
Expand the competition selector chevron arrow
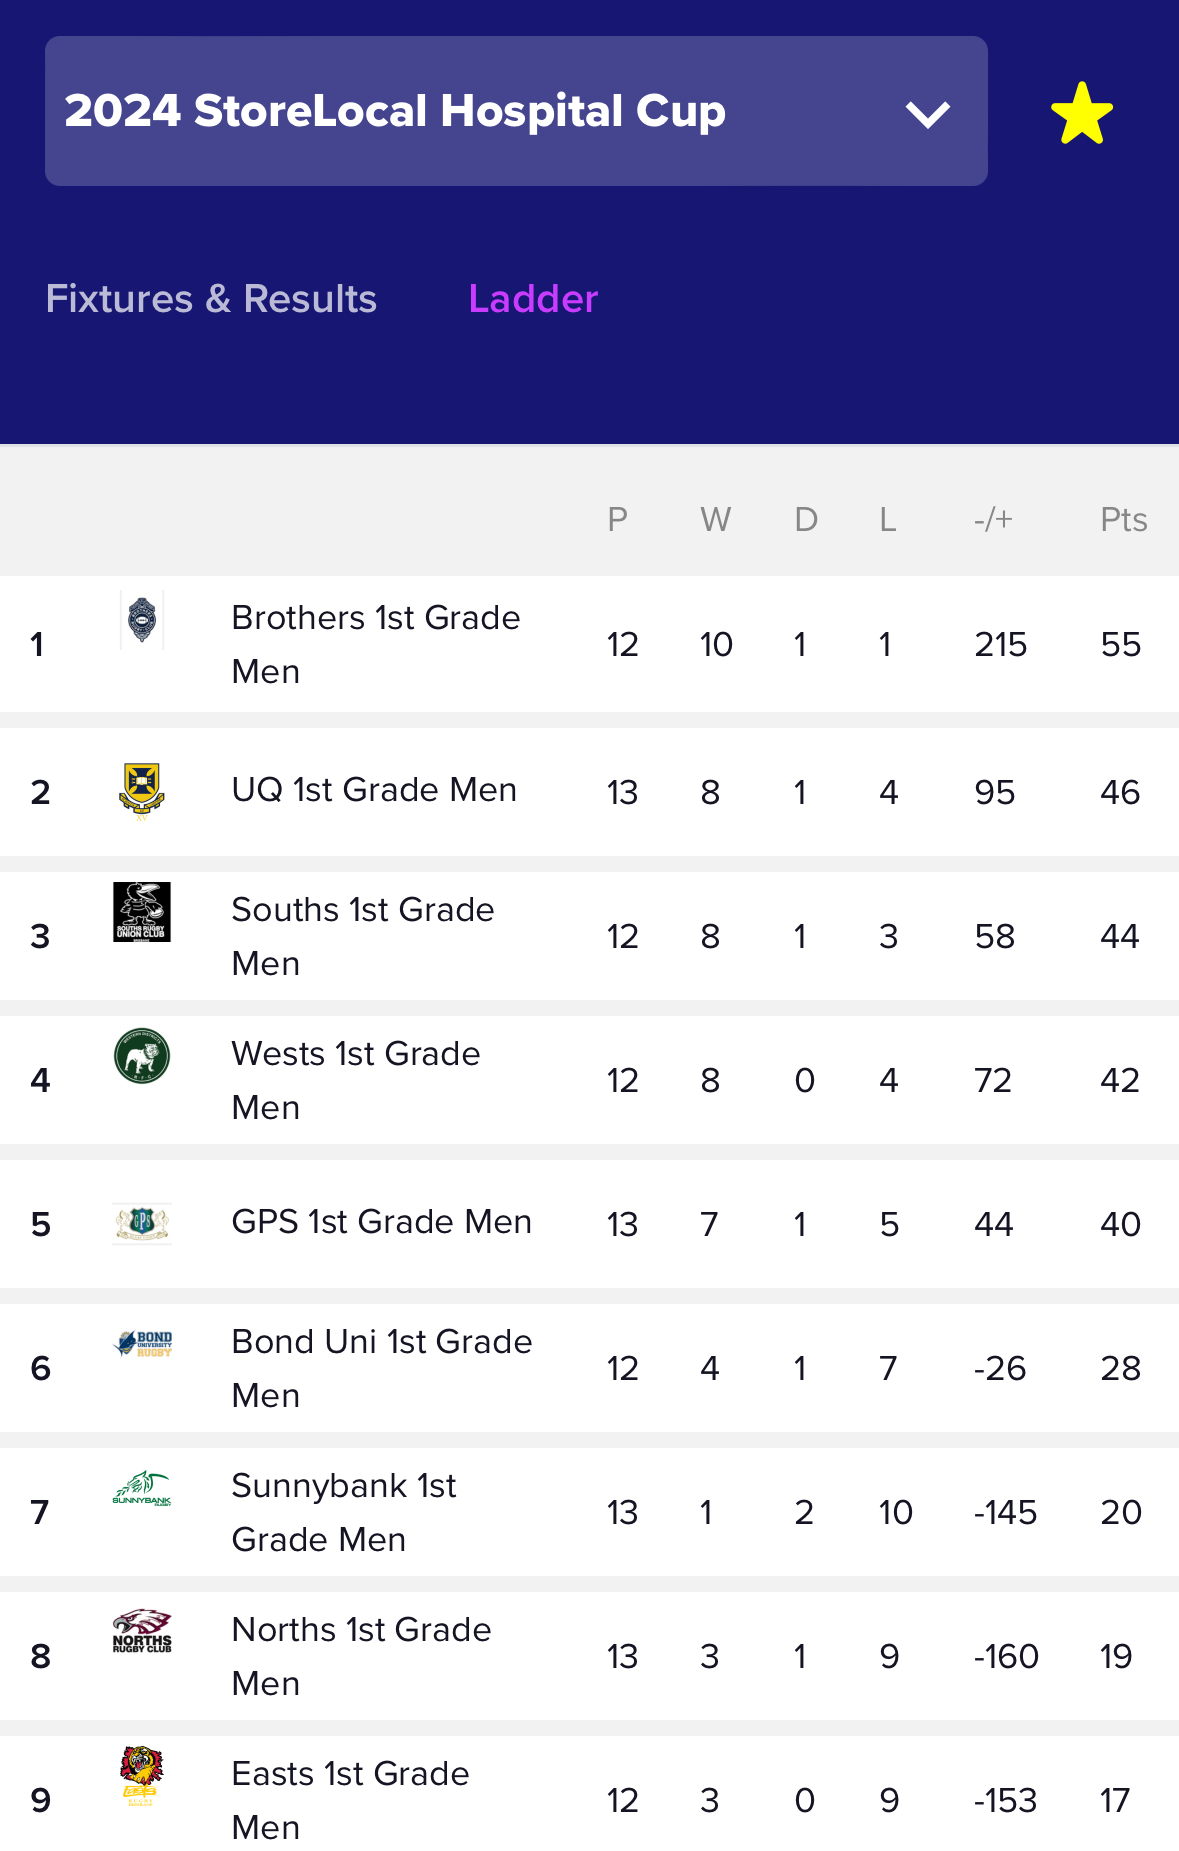(x=927, y=114)
